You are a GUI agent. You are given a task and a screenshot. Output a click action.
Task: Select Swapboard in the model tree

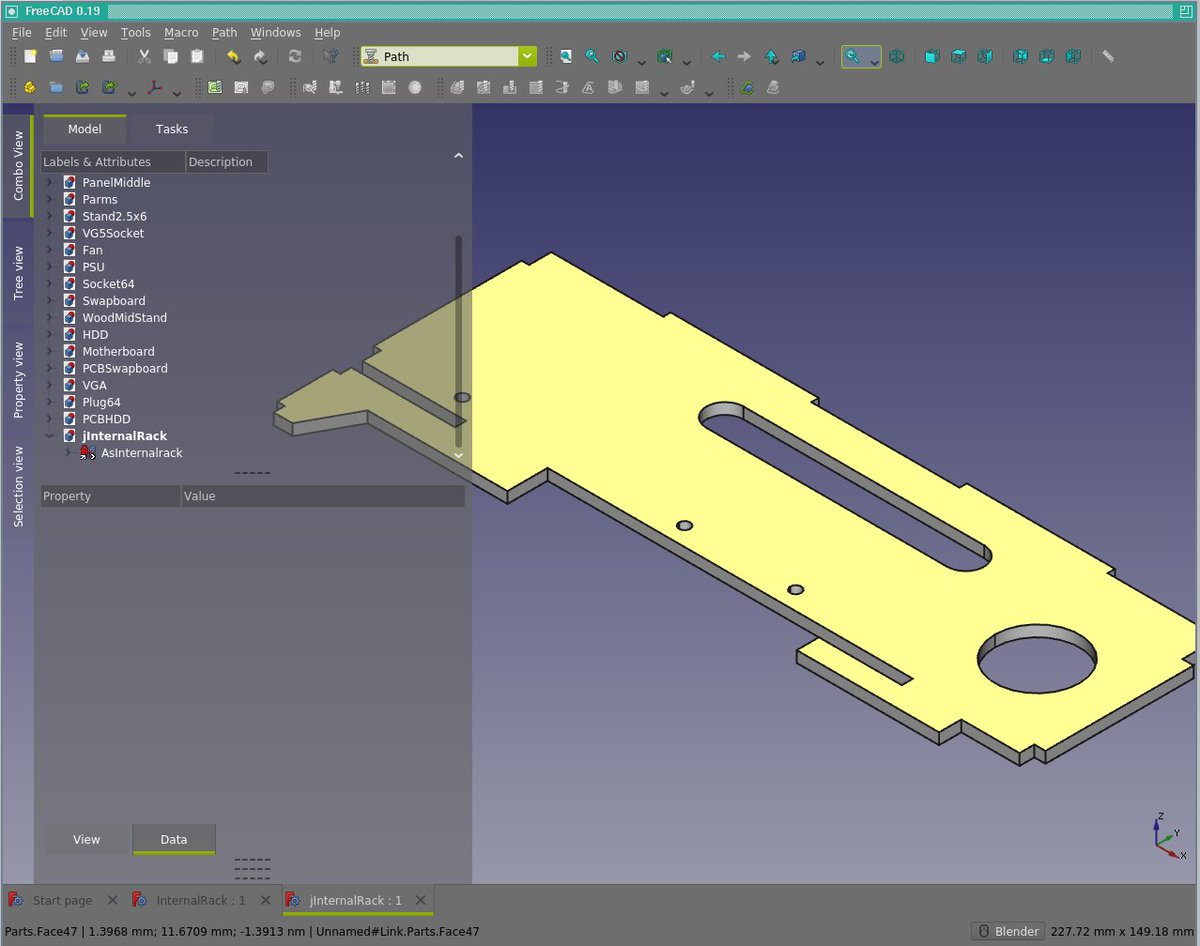[x=114, y=301]
